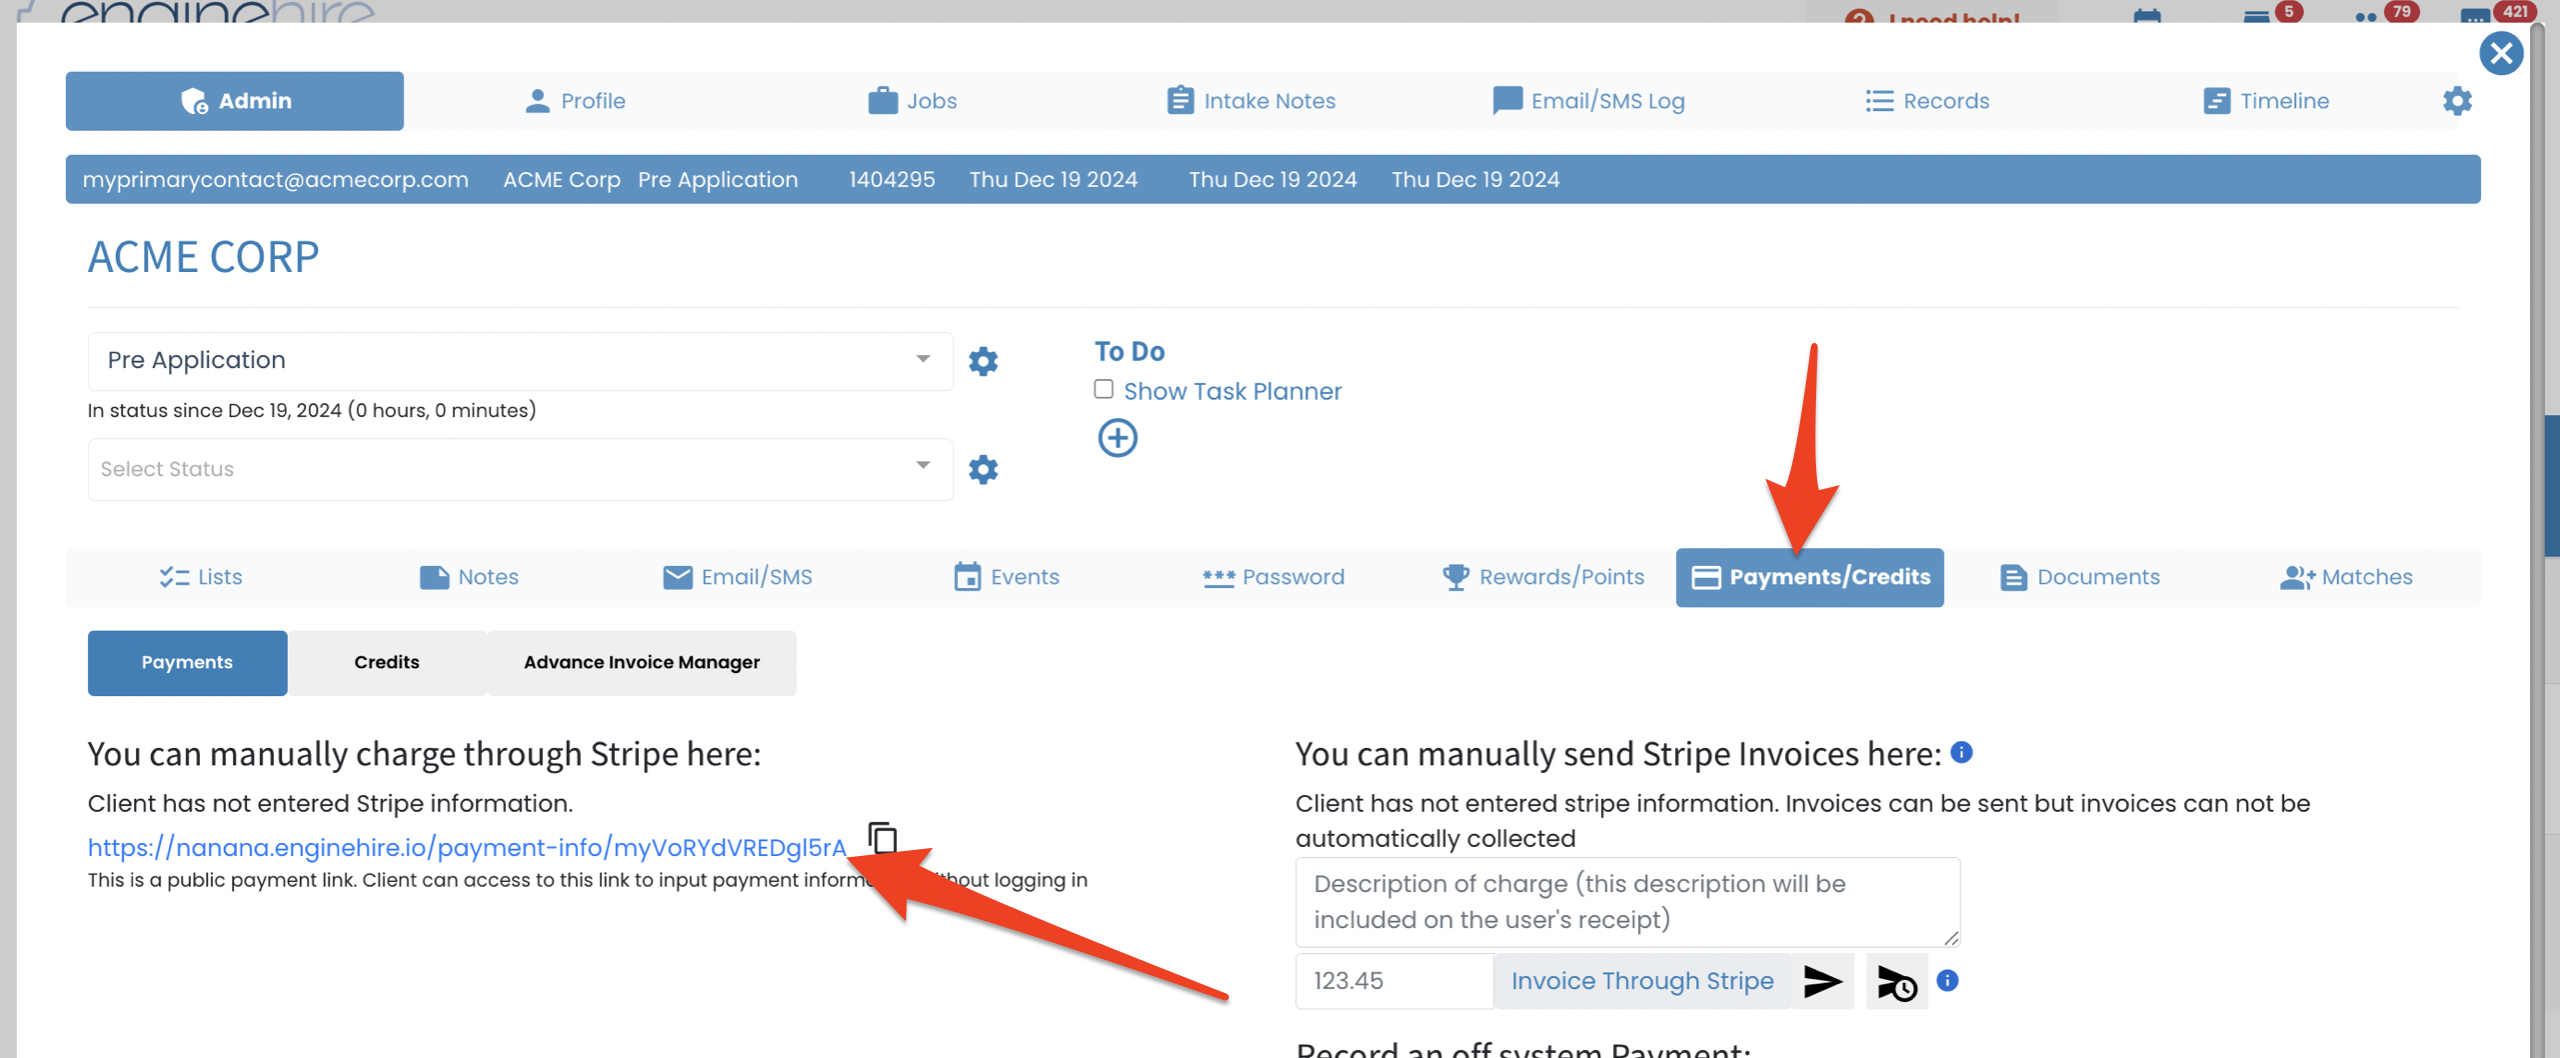
Task: Add a new To Do with plus icon
Action: tap(1117, 438)
